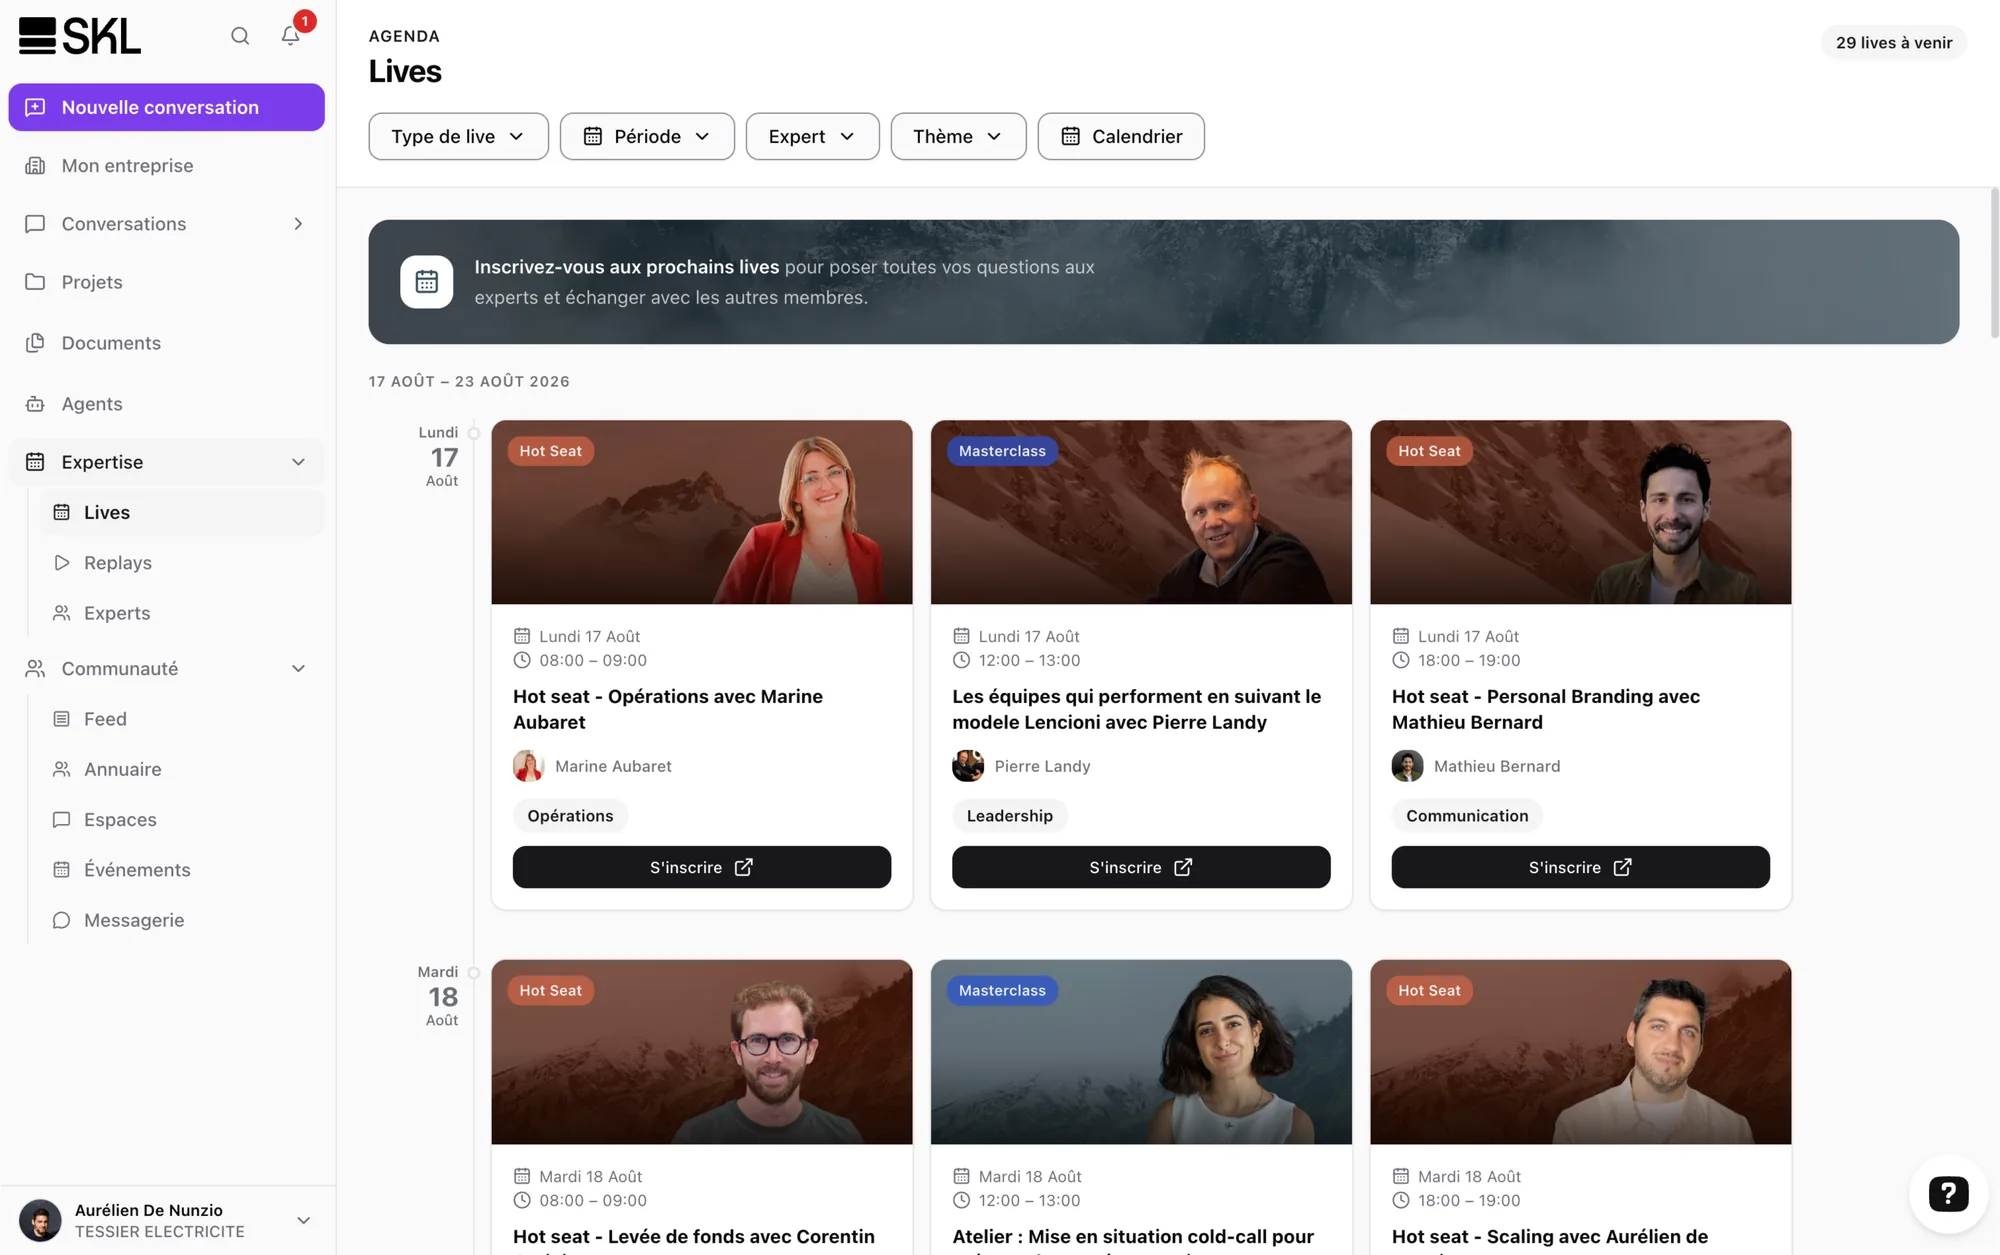This screenshot has height=1255, width=2000.
Task: Click Mathieu Bernard's small avatar
Action: [1408, 766]
